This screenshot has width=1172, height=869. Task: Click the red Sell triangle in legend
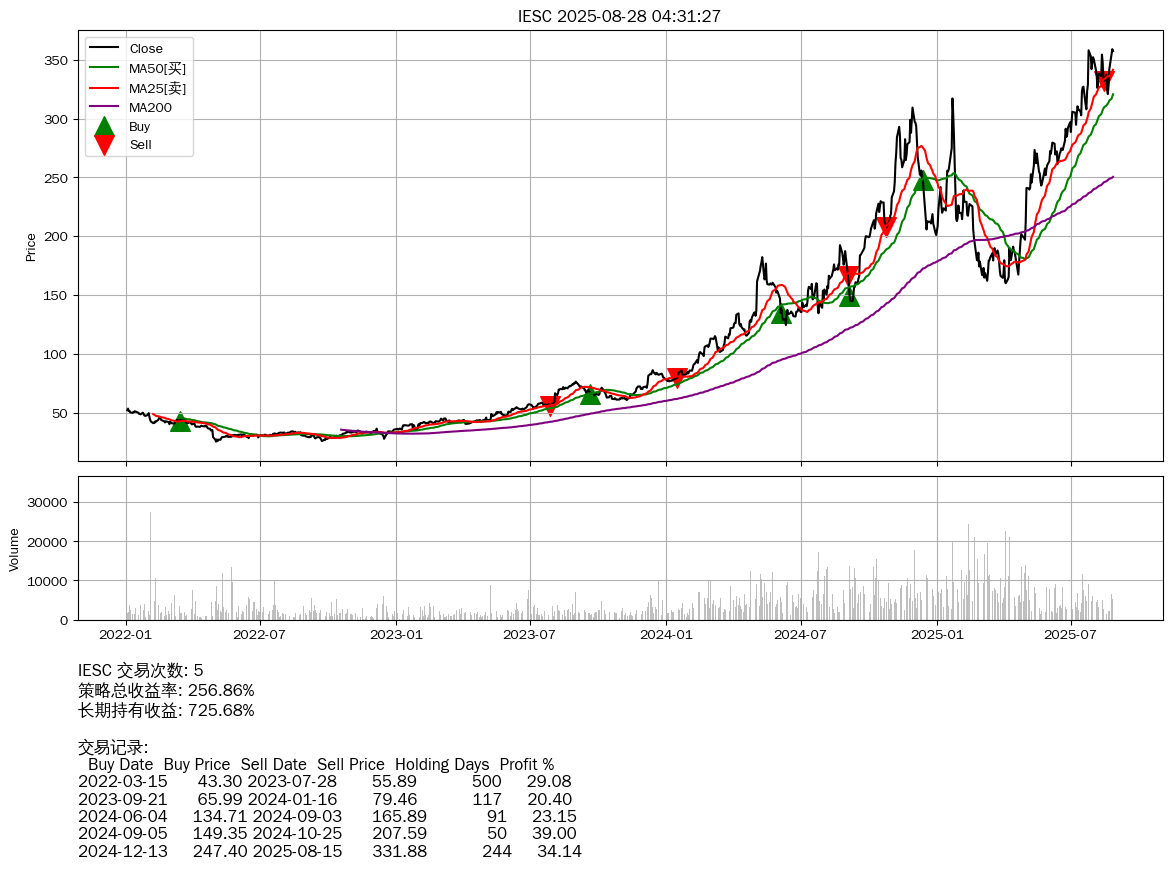[x=104, y=146]
